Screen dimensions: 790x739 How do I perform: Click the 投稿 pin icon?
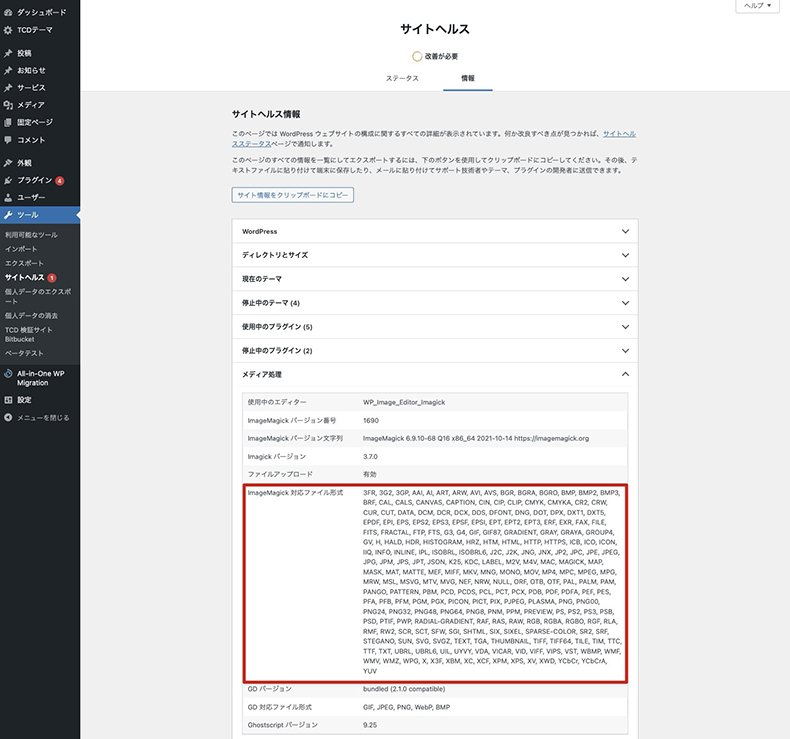click(8, 53)
